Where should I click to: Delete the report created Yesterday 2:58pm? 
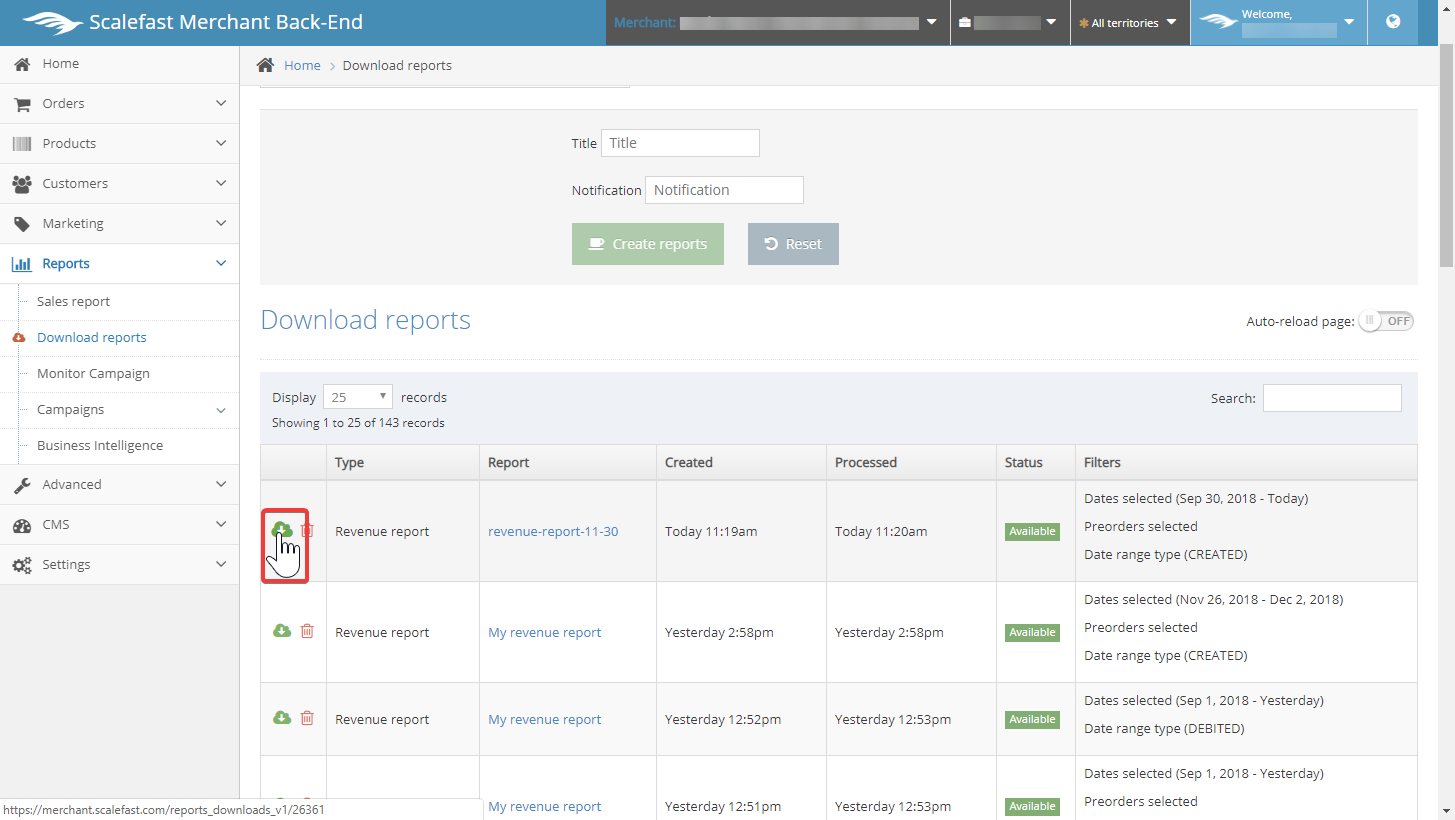[x=308, y=631]
